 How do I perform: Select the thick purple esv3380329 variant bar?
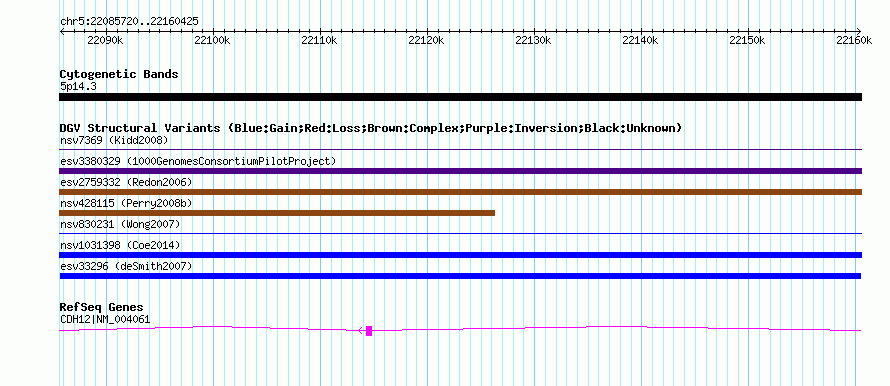tap(460, 171)
